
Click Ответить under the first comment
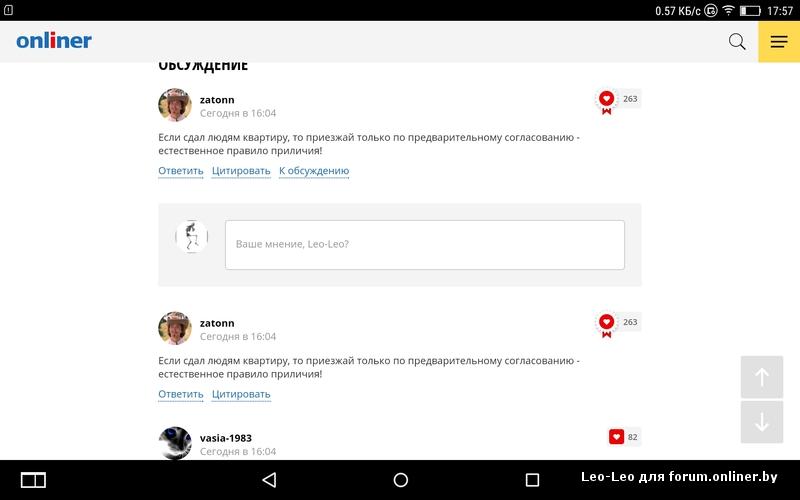point(181,171)
